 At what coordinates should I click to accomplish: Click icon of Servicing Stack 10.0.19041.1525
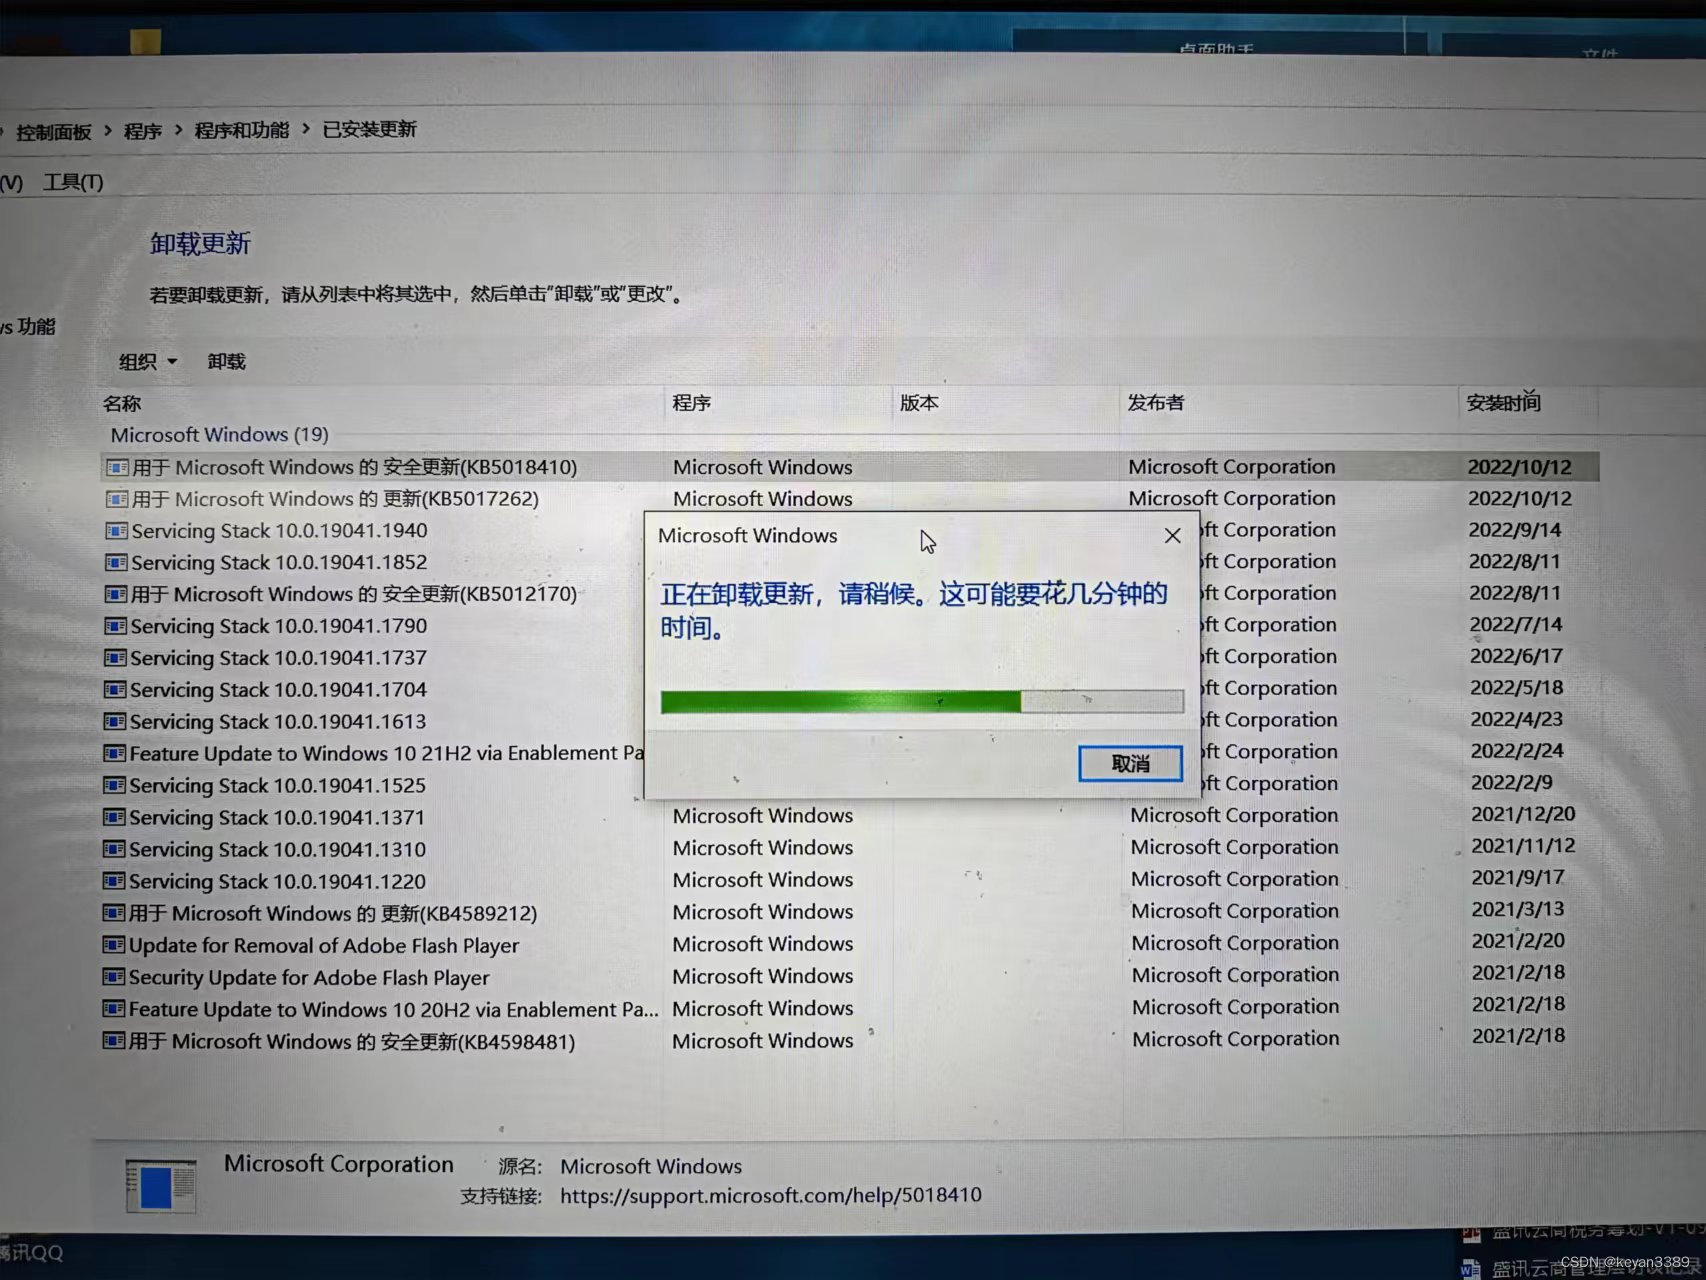pyautogui.click(x=115, y=785)
